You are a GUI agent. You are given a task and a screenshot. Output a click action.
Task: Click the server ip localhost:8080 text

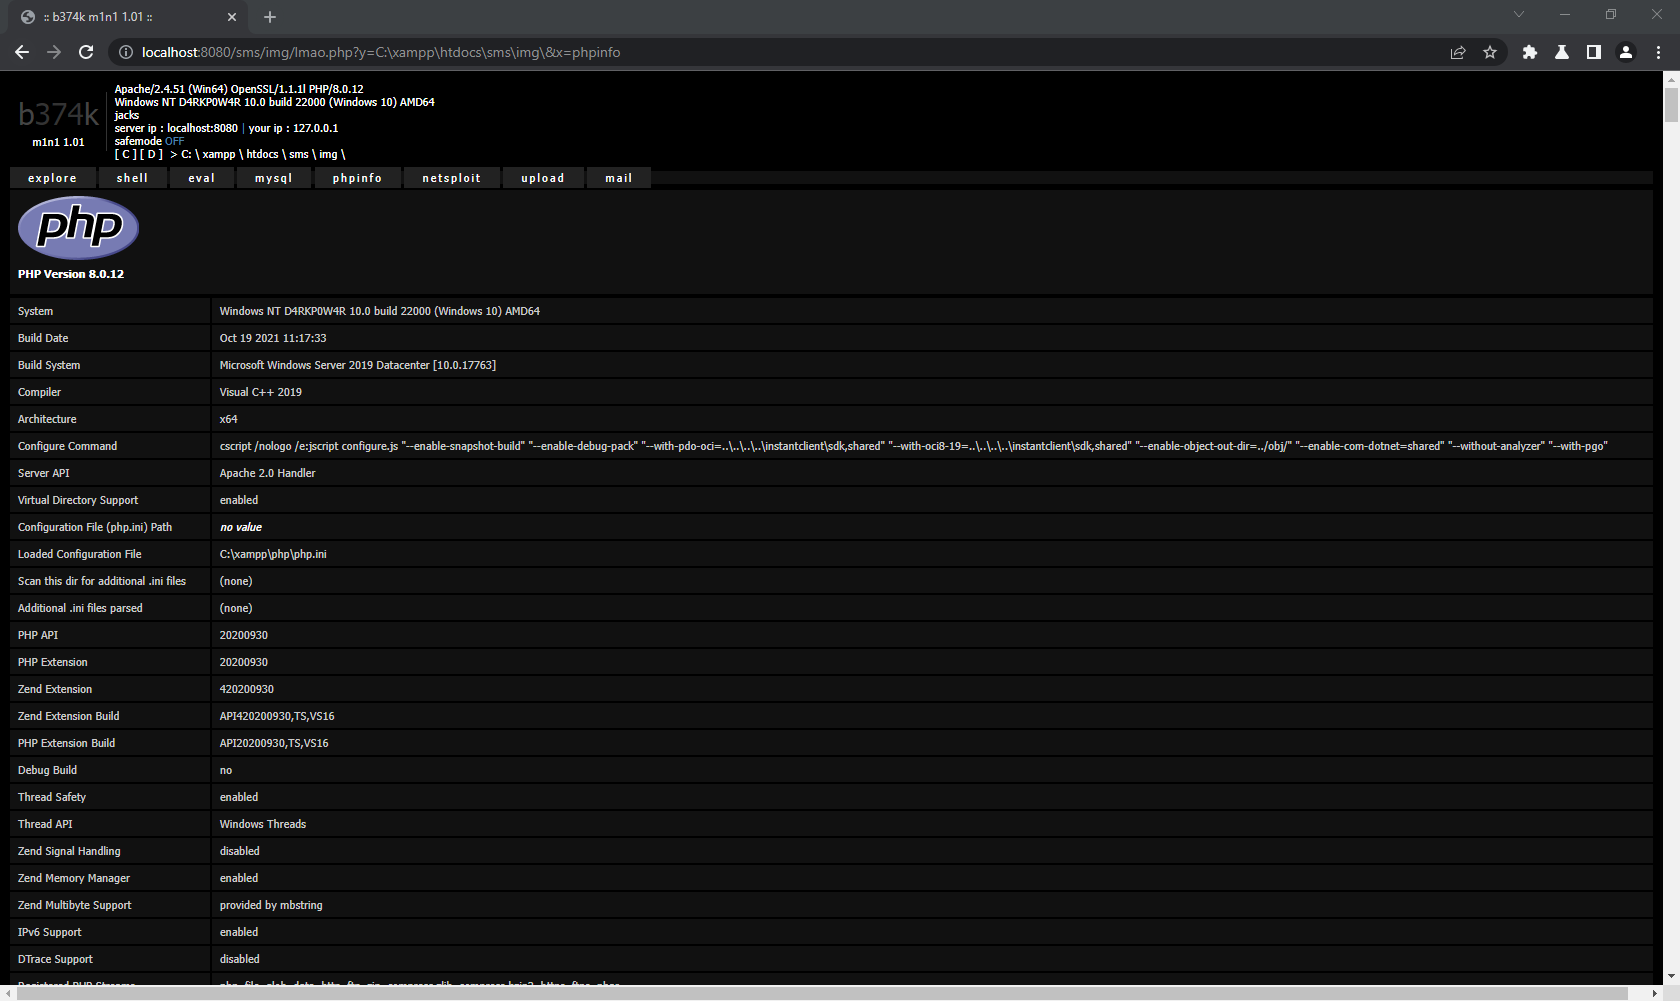click(176, 128)
